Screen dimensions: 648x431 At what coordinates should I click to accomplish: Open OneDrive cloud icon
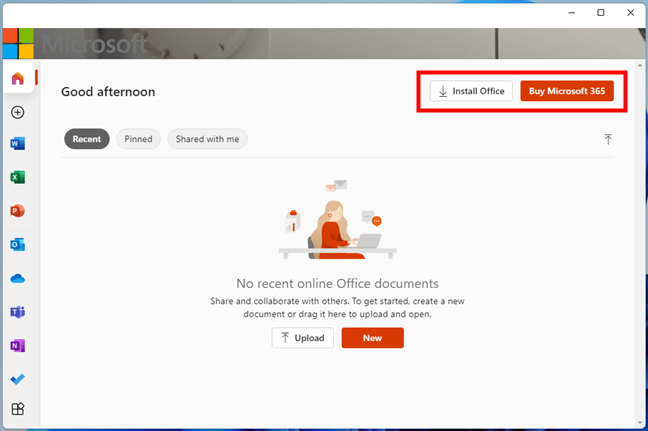[x=17, y=279]
